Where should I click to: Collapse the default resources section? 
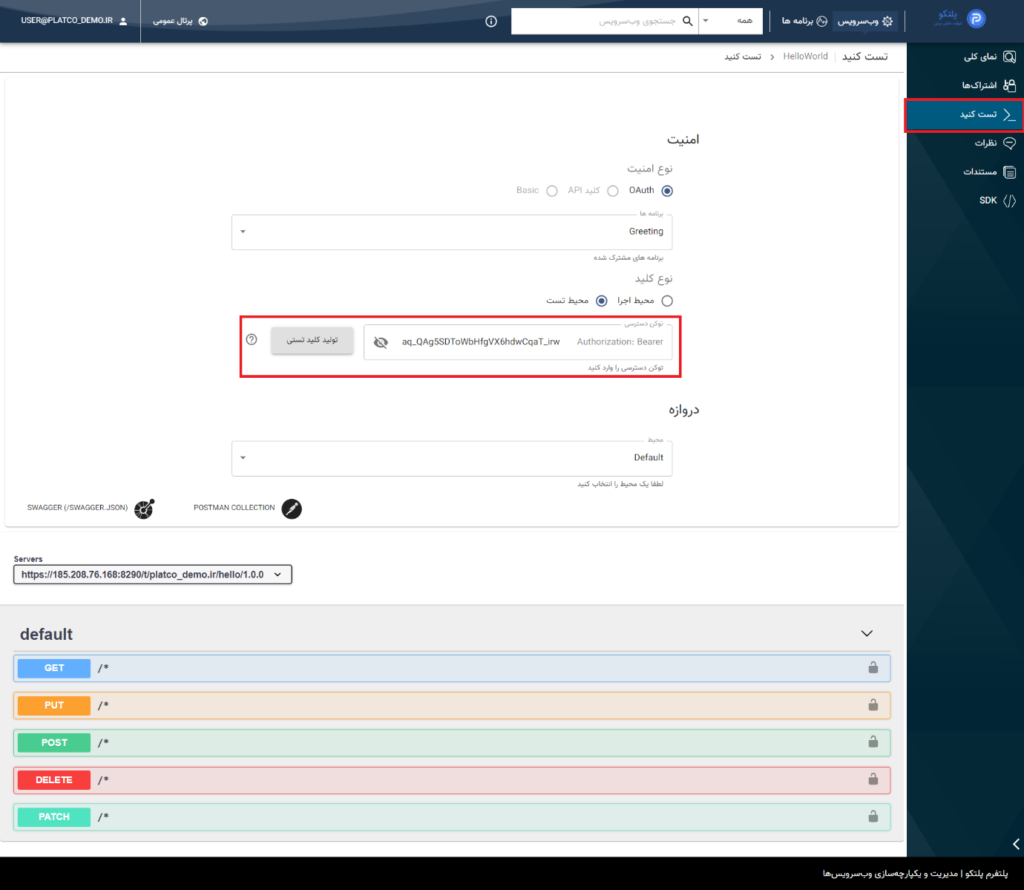tap(867, 633)
